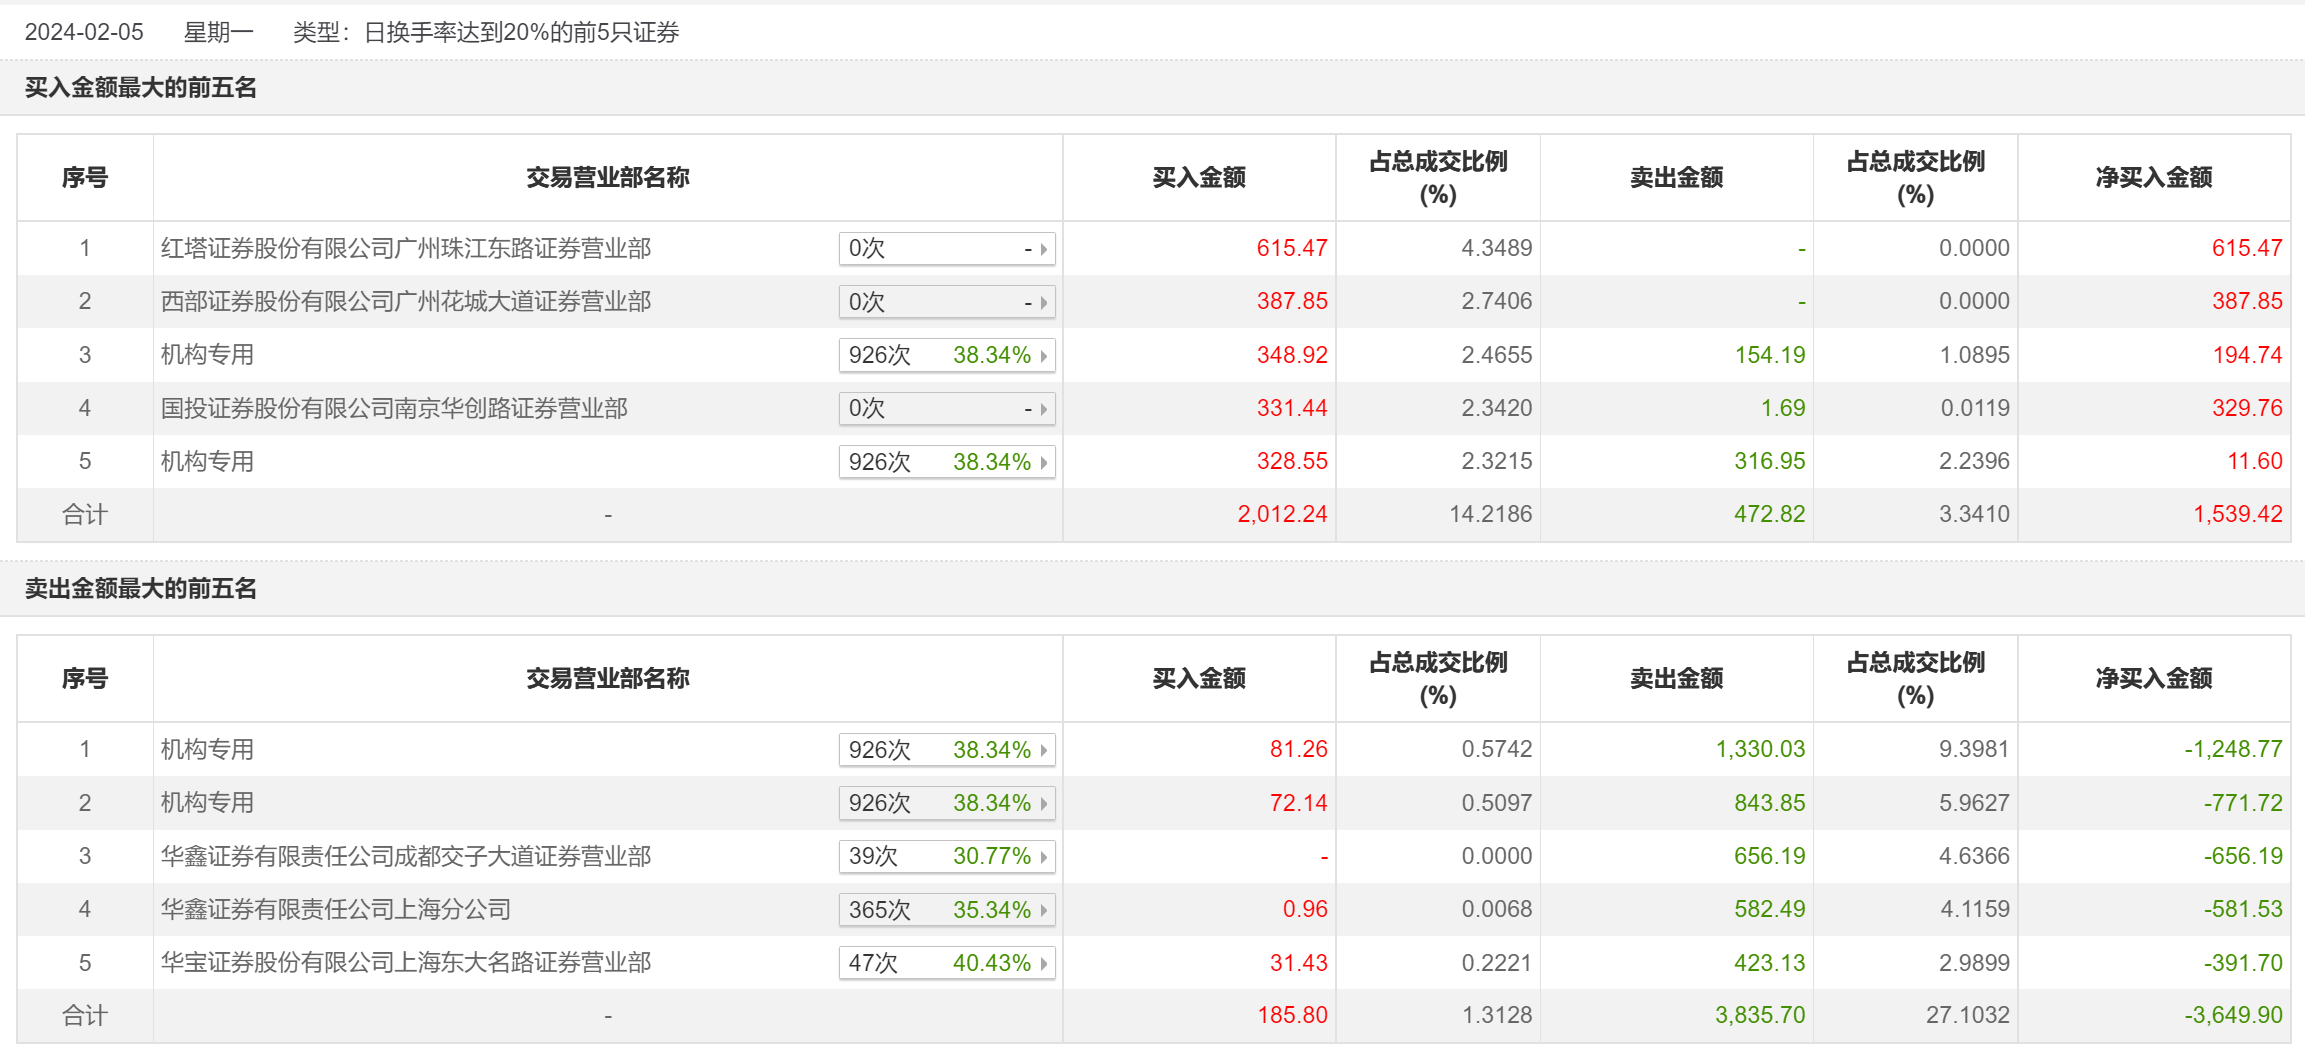The image size is (2305, 1061).
Task: Open 华鑫证券成都交子大道证券营业部 link
Action: pyautogui.click(x=405, y=857)
